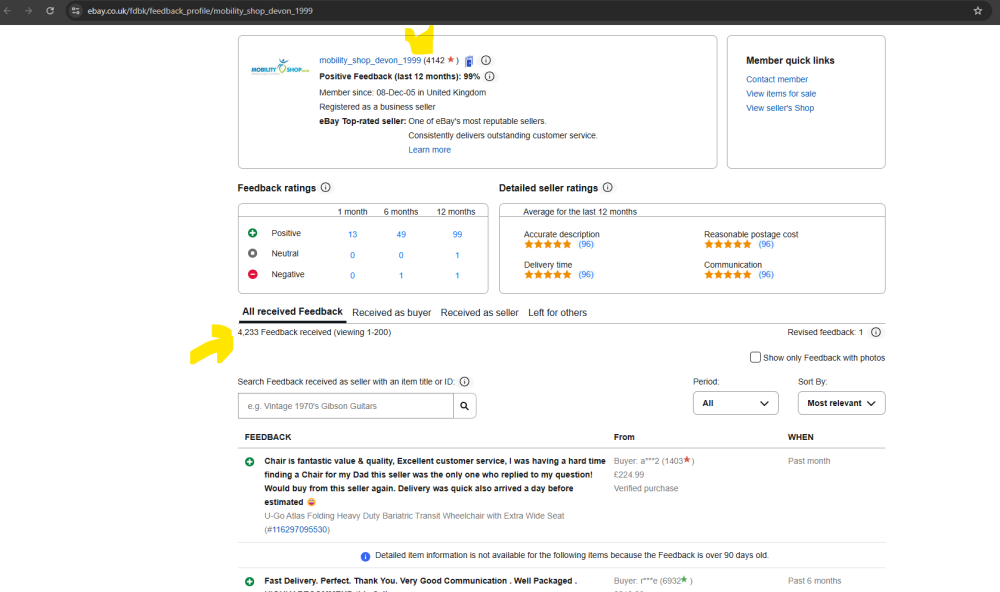Click the red Negative minus icon
The width and height of the screenshot is (1000, 592).
point(253,274)
